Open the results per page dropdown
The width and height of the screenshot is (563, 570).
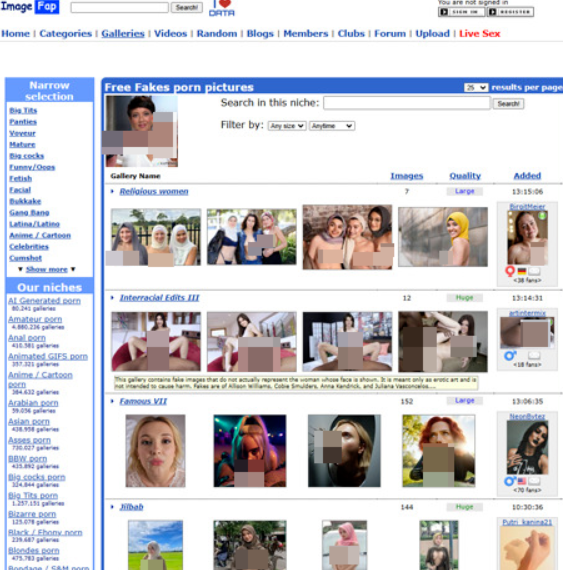click(x=476, y=88)
